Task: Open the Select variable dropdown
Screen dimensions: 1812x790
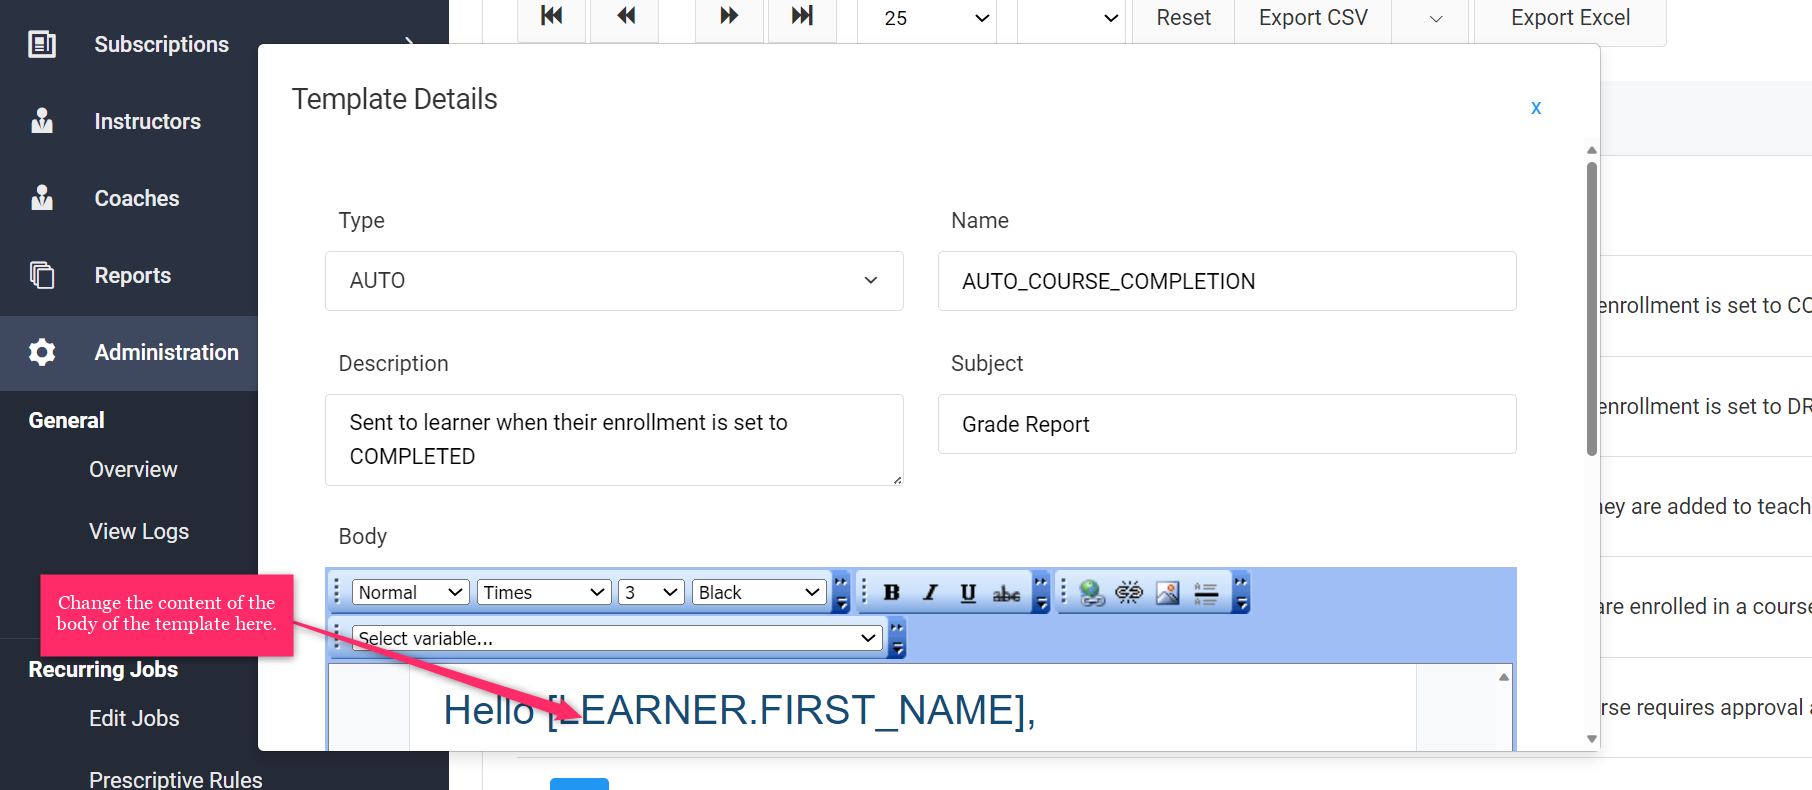Action: click(617, 638)
